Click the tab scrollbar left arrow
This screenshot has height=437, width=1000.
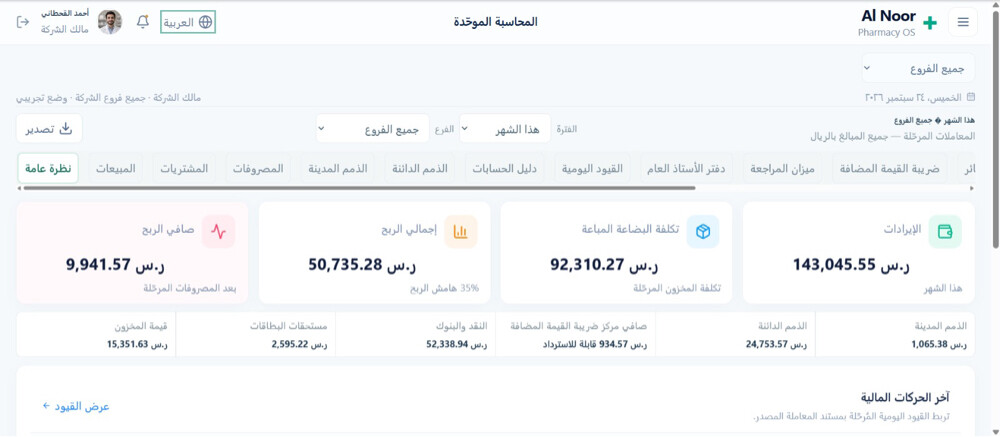[x=20, y=188]
